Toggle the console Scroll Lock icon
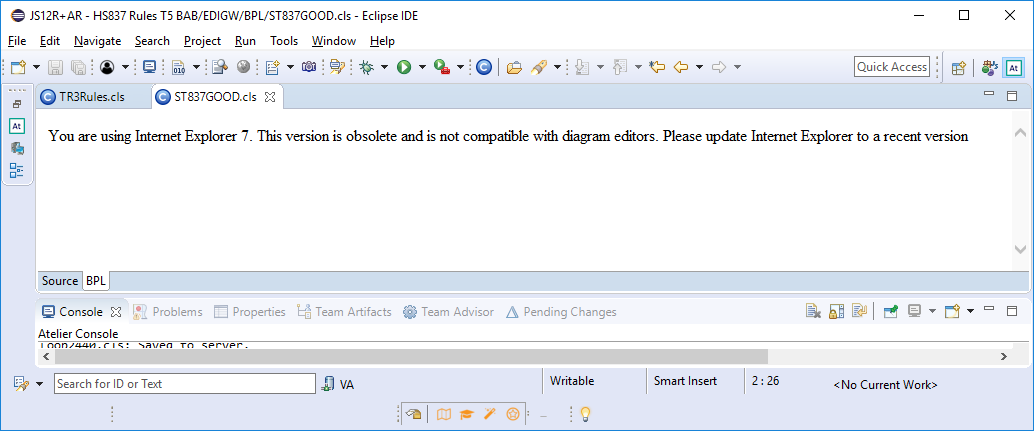 click(x=837, y=311)
